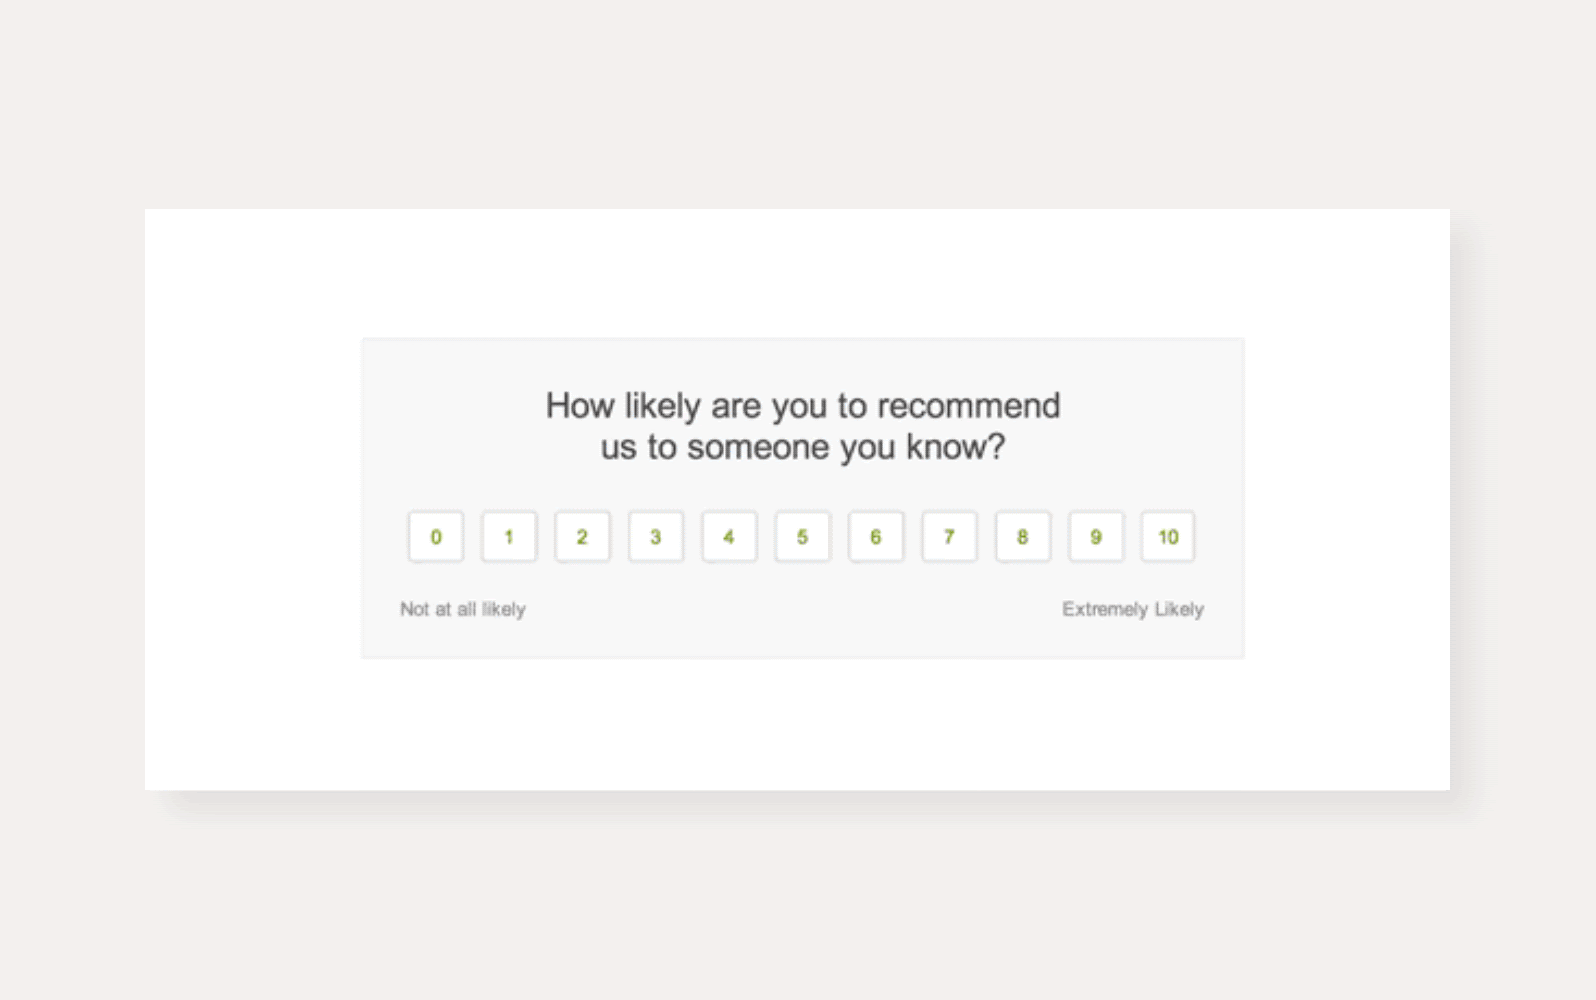The image size is (1596, 1000).
Task: Click the number 4 rating box
Action: (x=729, y=536)
